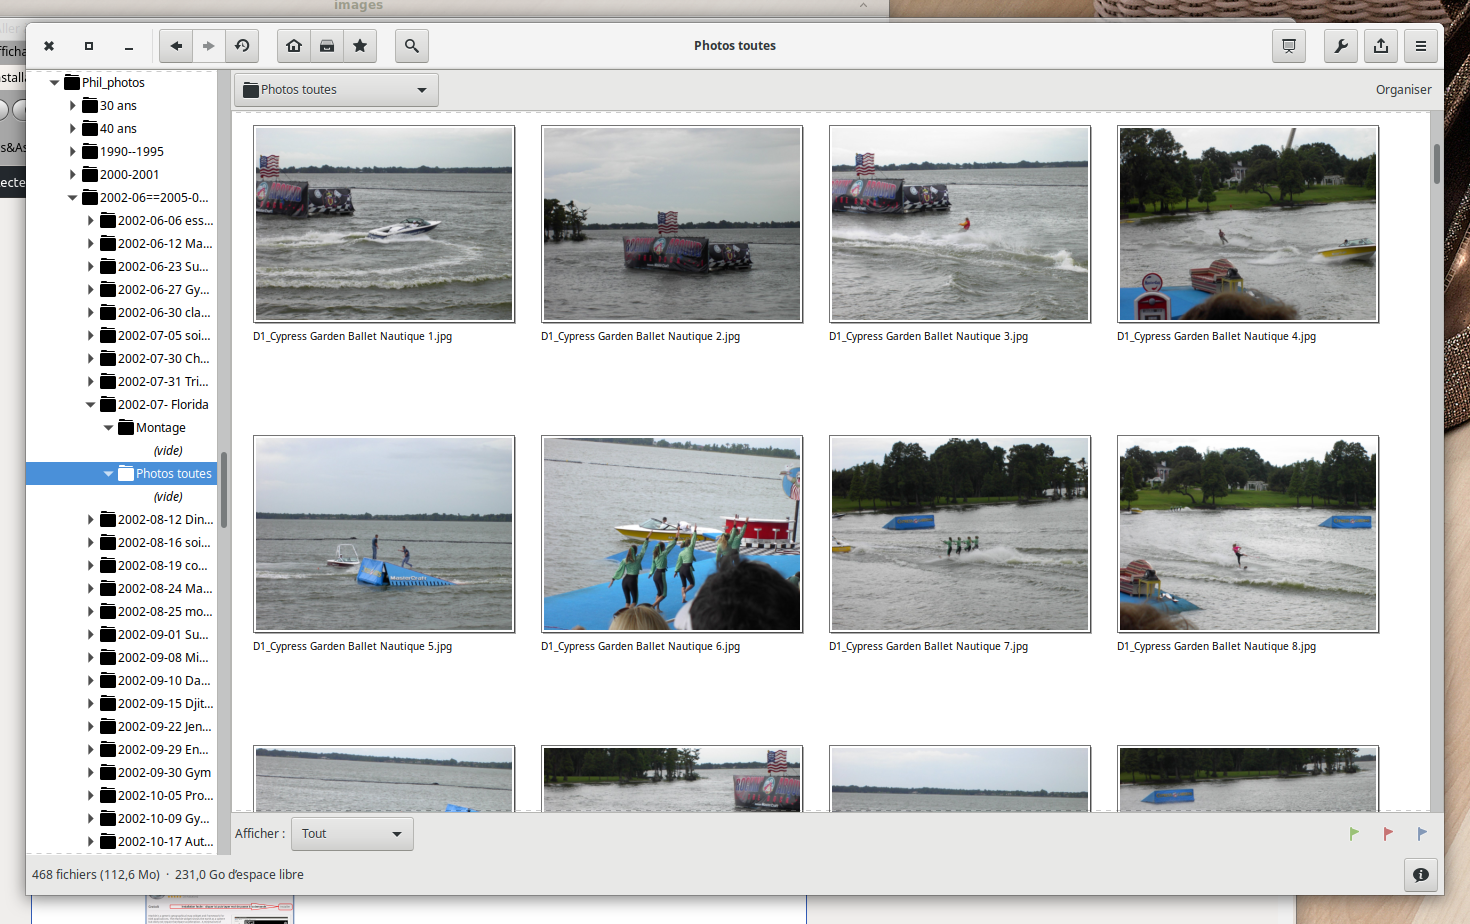Go to the home folder
This screenshot has height=924, width=1470.
(294, 46)
